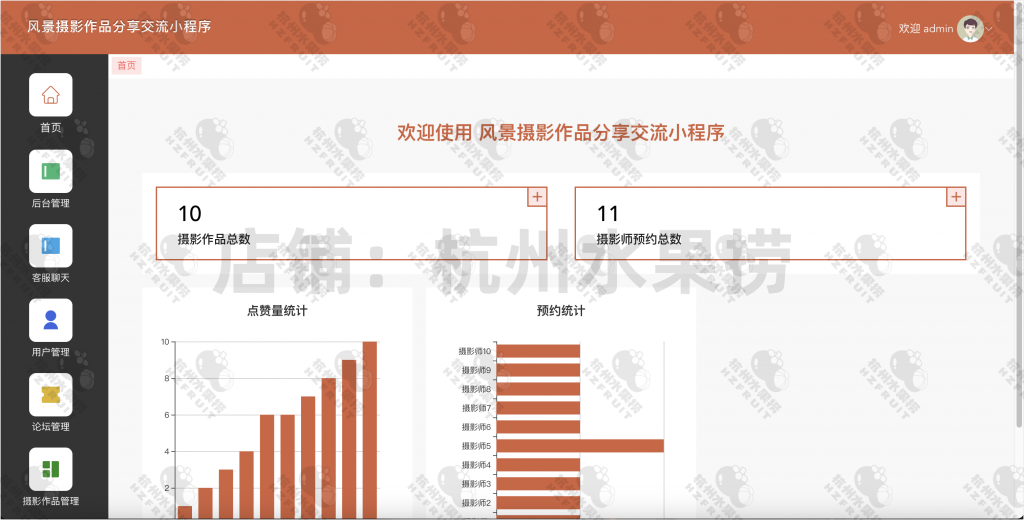This screenshot has width=1024, height=520.
Task: Click the 摄影师6 axis label
Action: (476, 427)
